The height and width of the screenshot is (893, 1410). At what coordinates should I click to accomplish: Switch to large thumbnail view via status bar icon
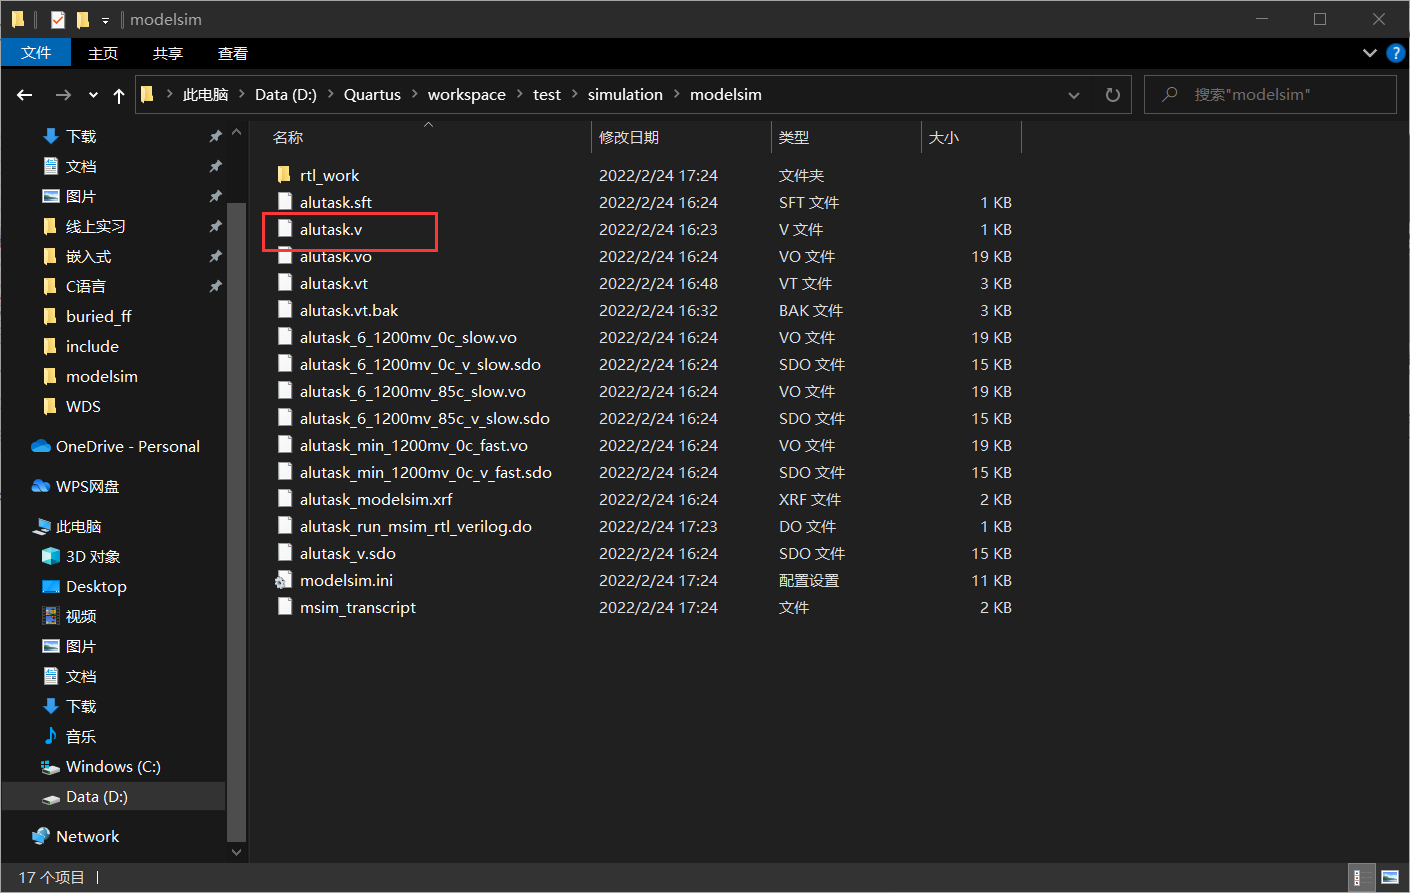(x=1390, y=877)
